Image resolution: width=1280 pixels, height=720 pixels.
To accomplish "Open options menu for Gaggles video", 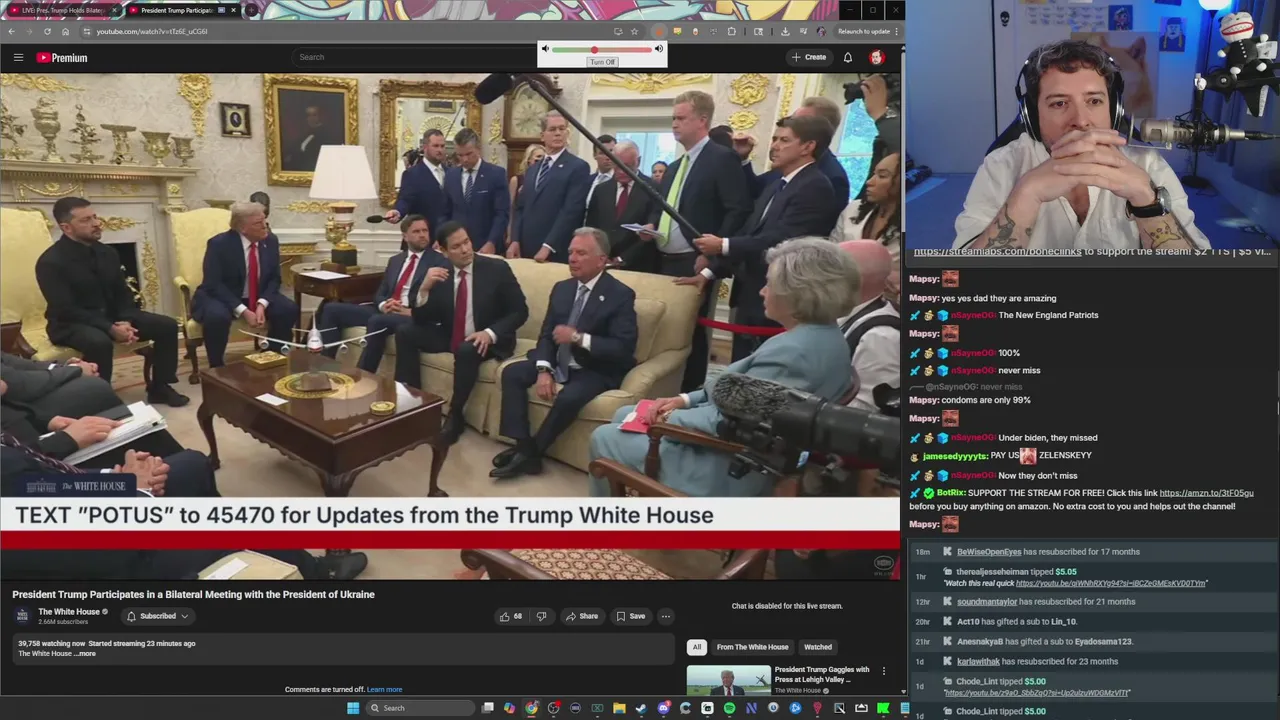I will (883, 671).
